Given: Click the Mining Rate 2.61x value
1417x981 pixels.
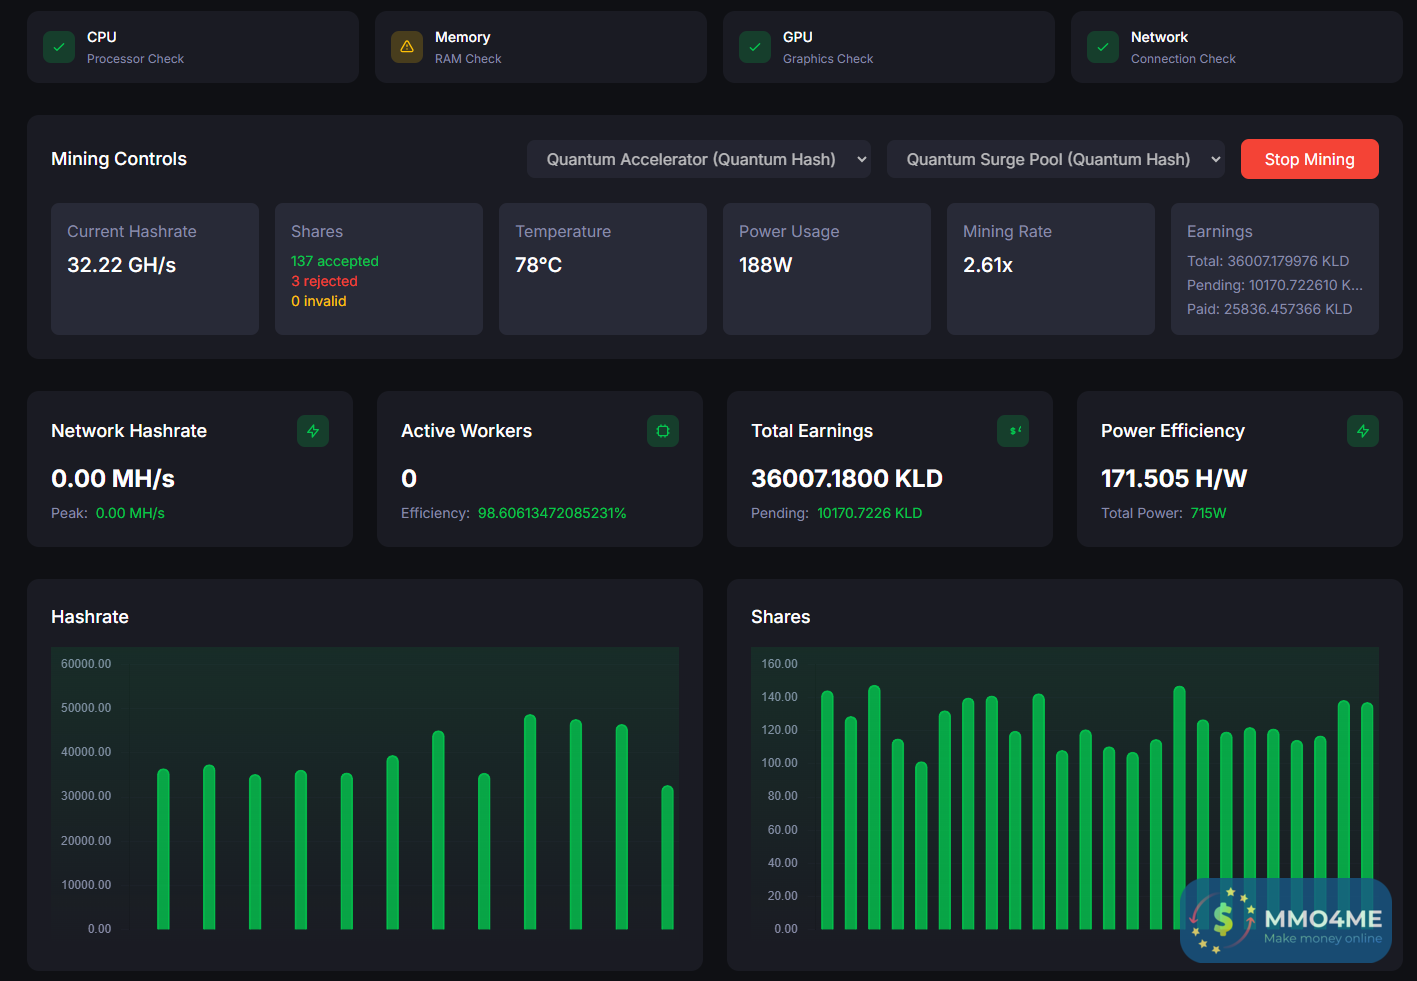Looking at the screenshot, I should (x=988, y=265).
